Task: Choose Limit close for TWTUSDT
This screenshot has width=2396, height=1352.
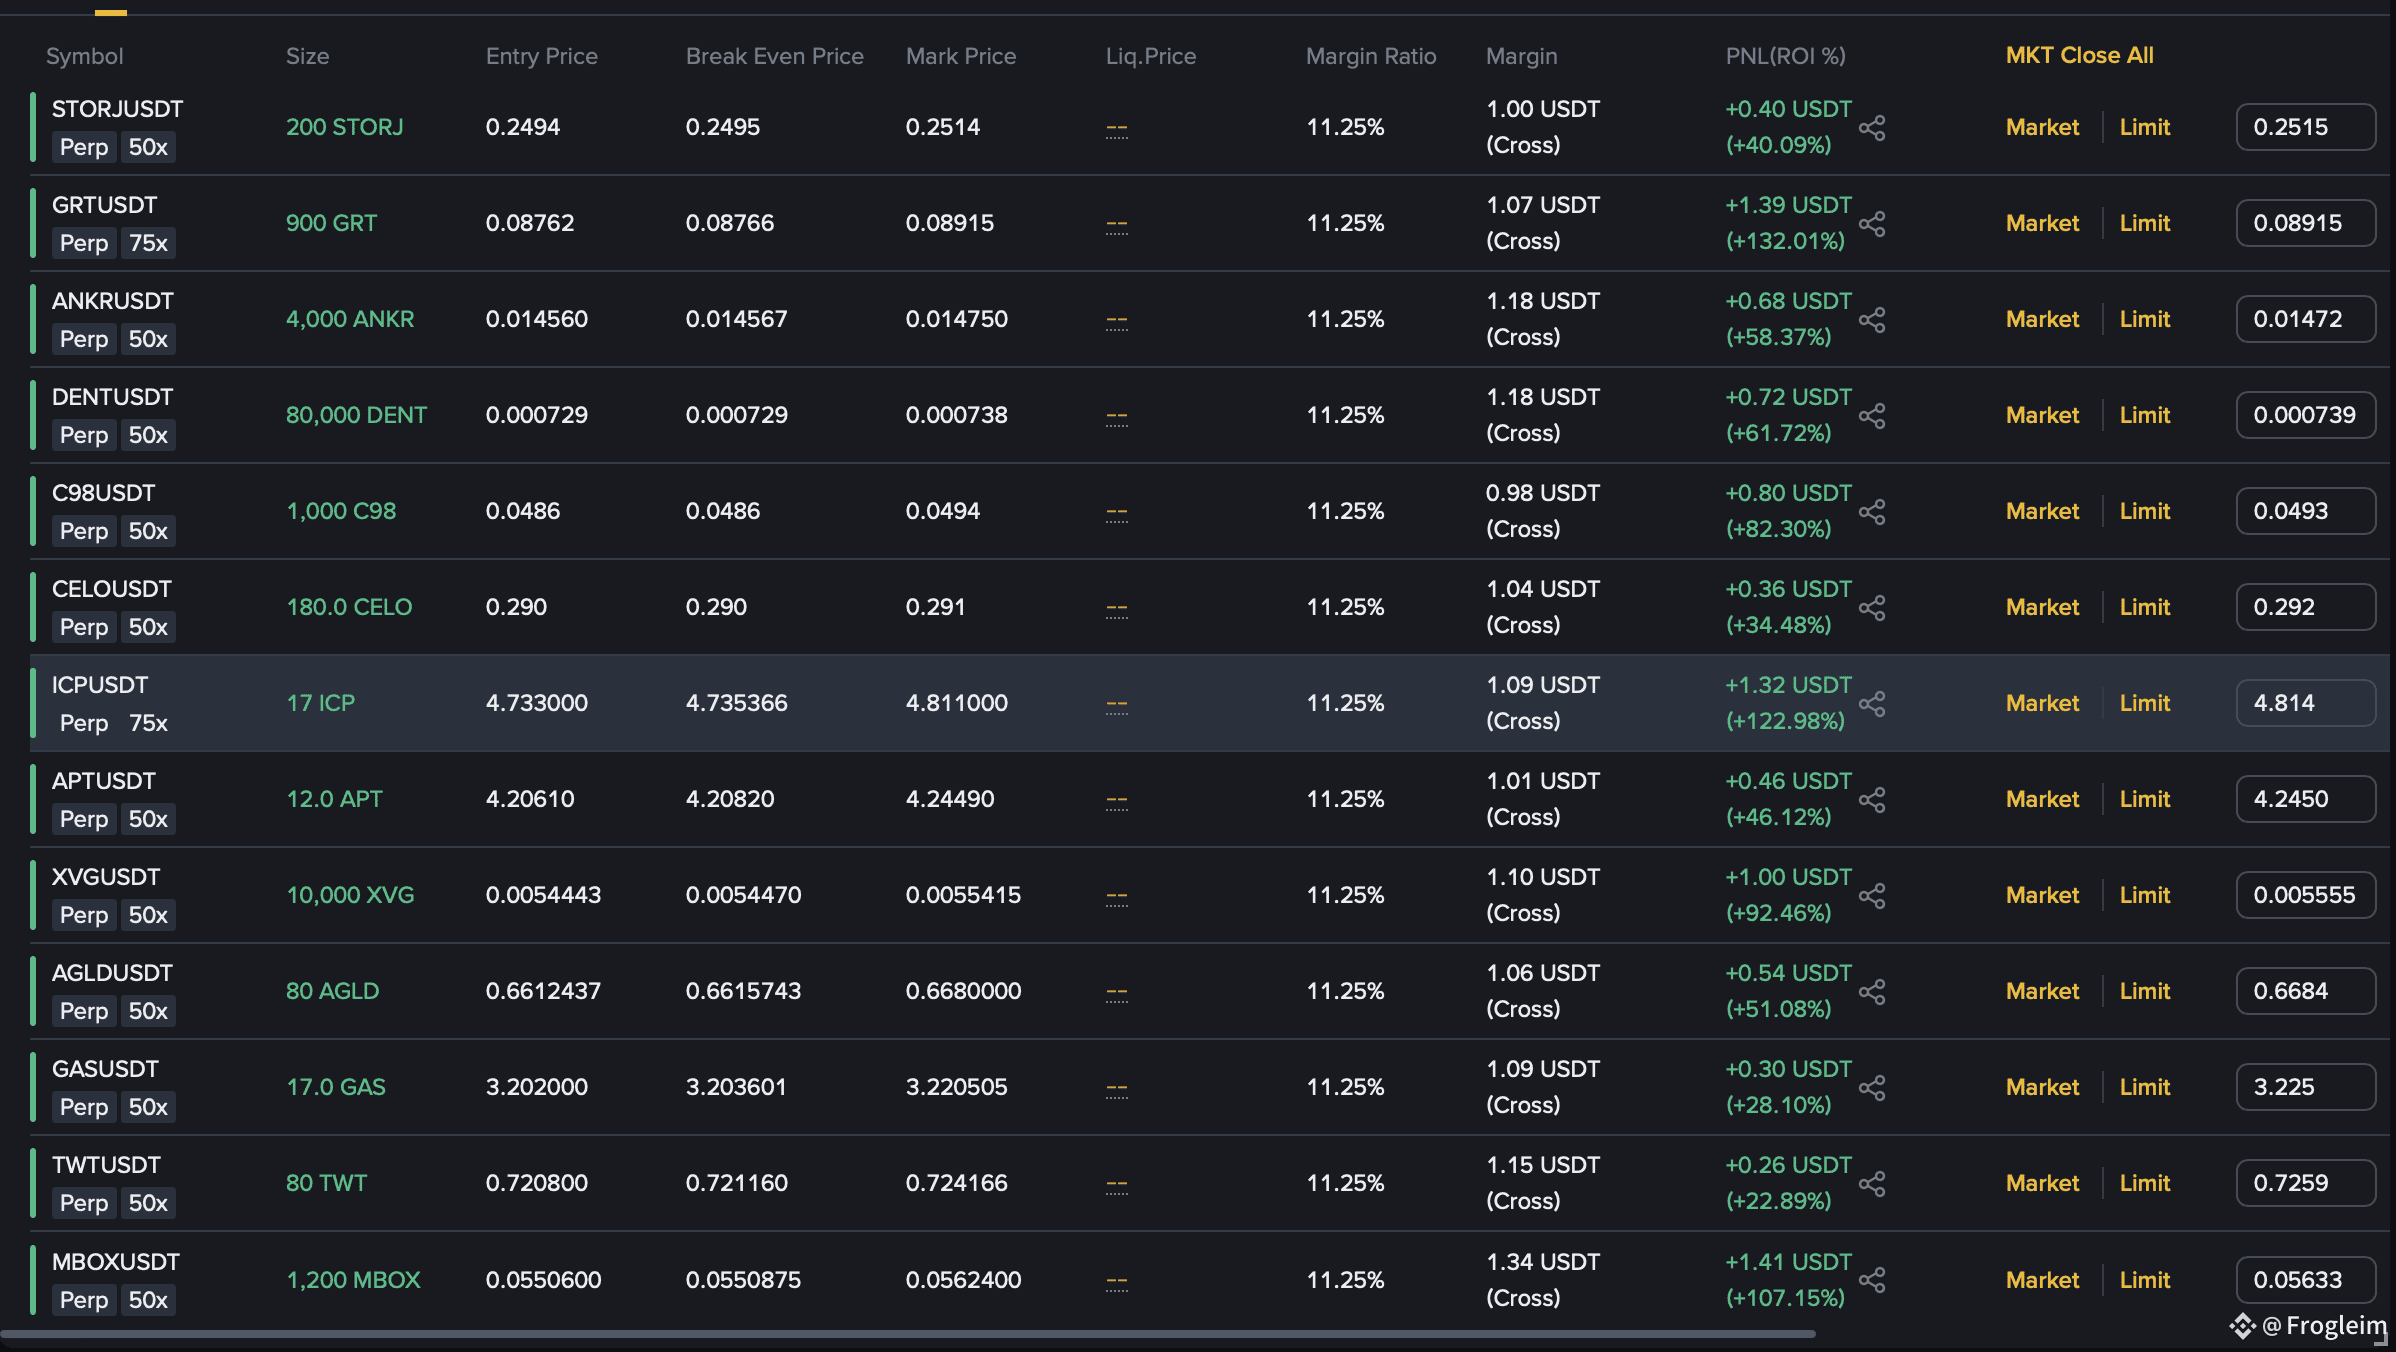Action: [2144, 1183]
